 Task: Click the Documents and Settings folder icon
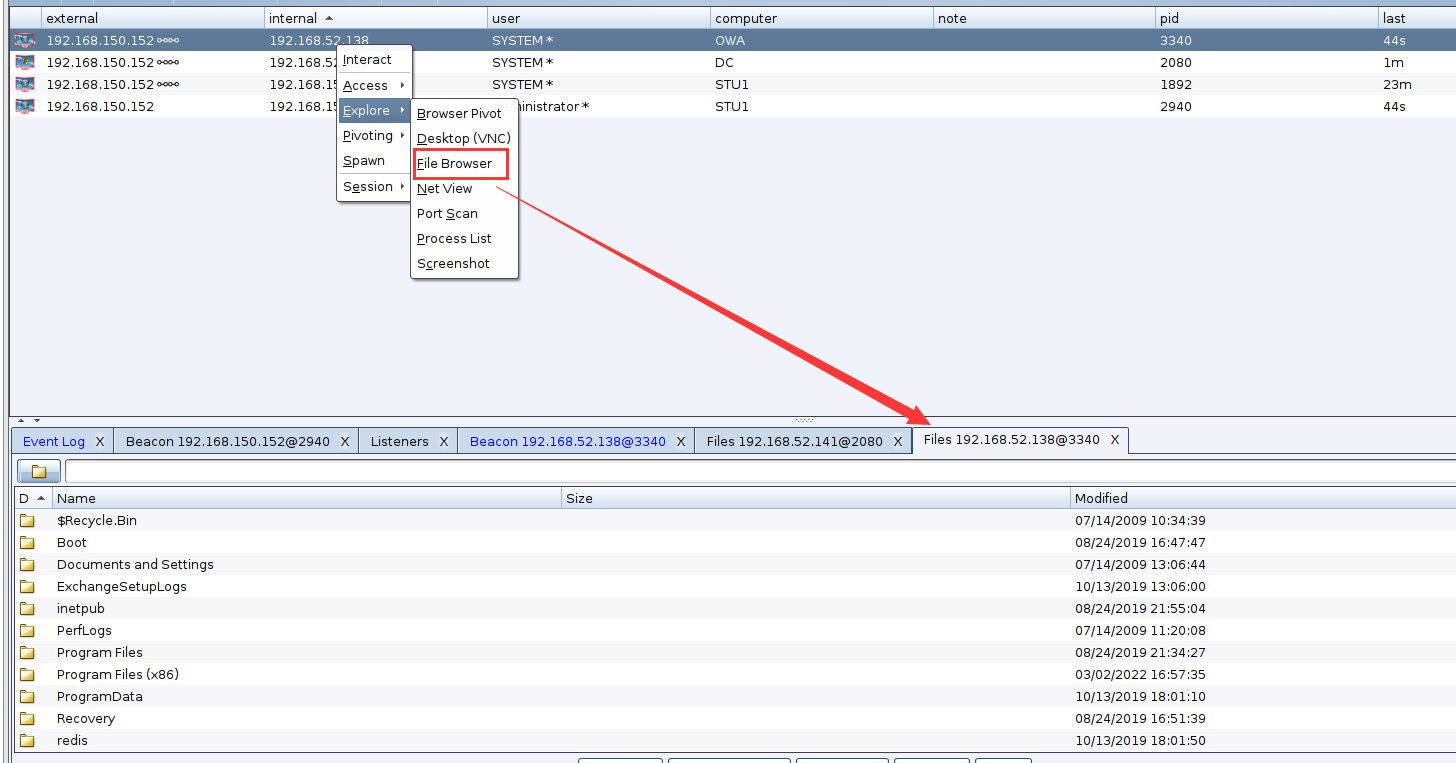(27, 564)
